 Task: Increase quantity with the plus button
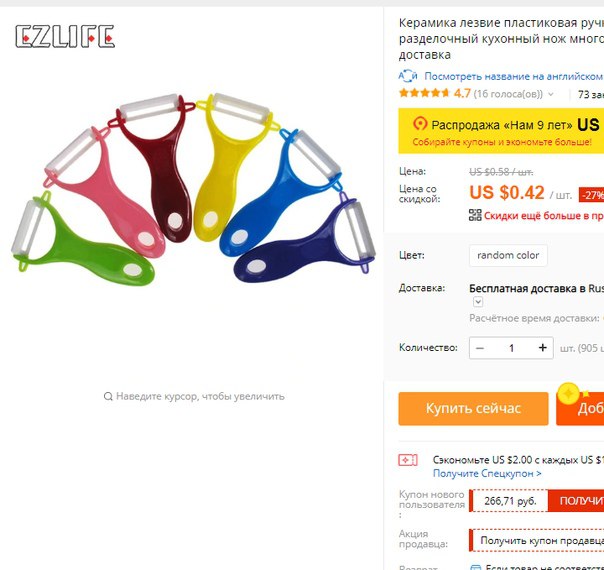pyautogui.click(x=542, y=348)
